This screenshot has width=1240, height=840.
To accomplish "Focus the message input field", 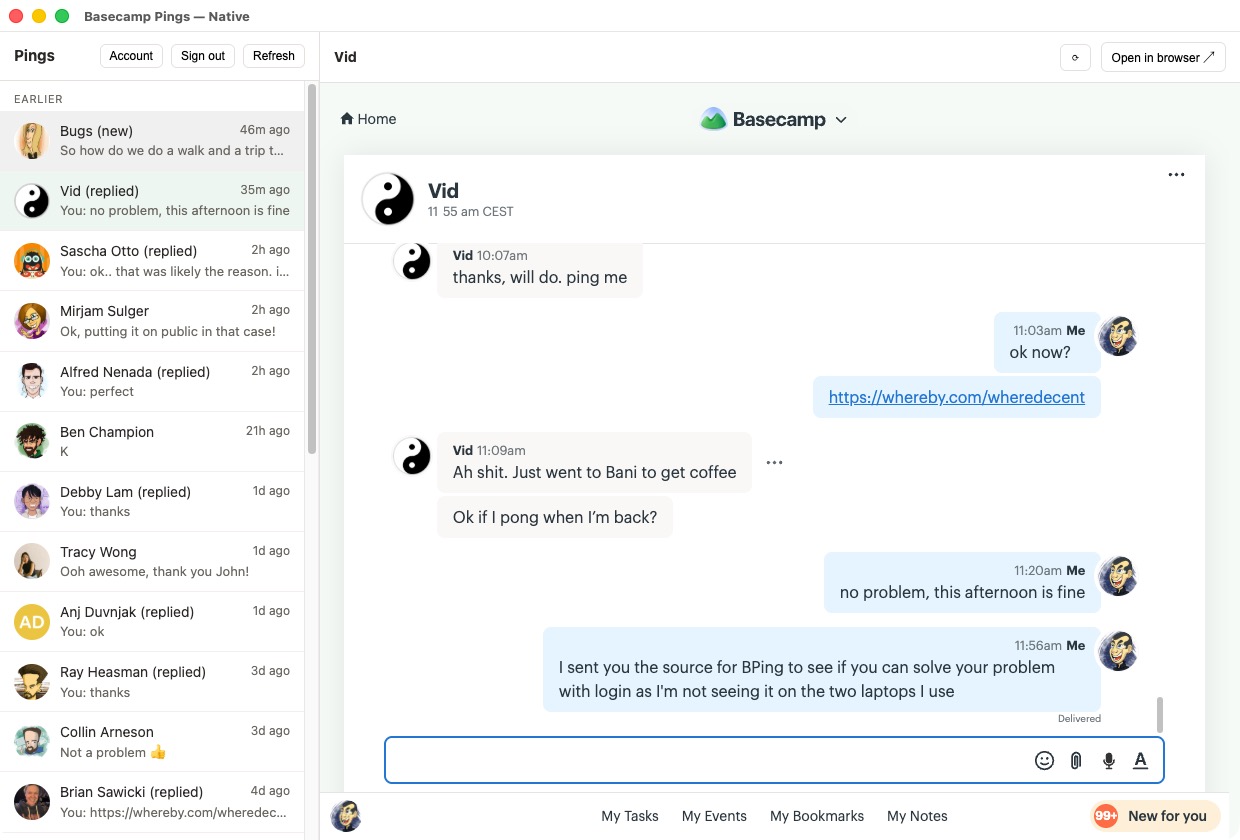I will (x=705, y=760).
